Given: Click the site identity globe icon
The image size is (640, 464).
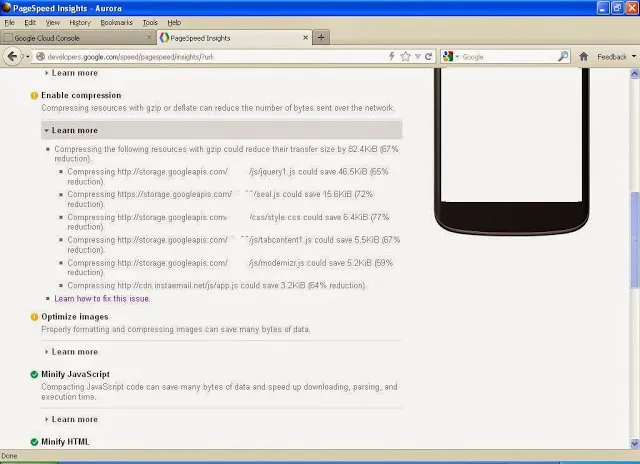Looking at the screenshot, I should (x=40, y=57).
